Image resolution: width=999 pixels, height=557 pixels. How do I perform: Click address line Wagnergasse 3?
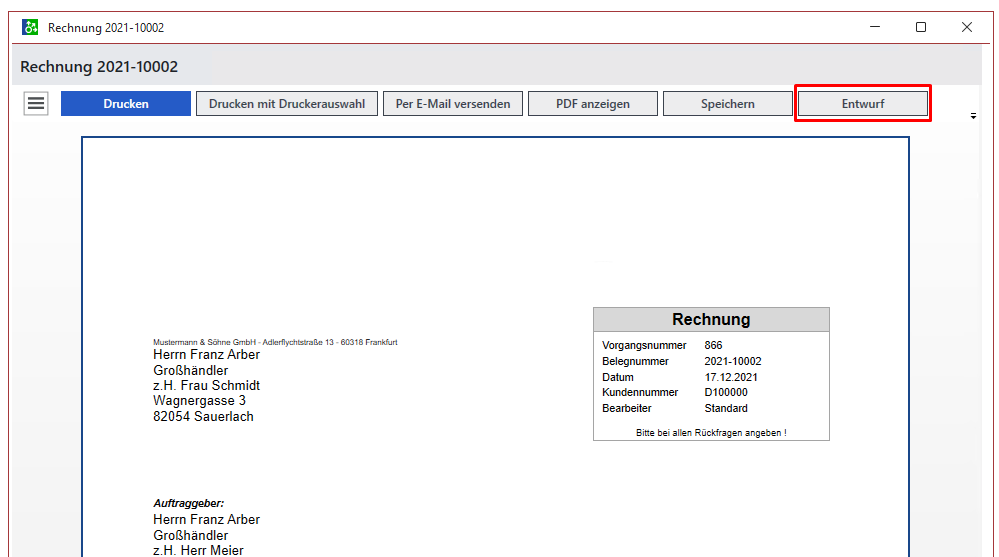click(199, 401)
